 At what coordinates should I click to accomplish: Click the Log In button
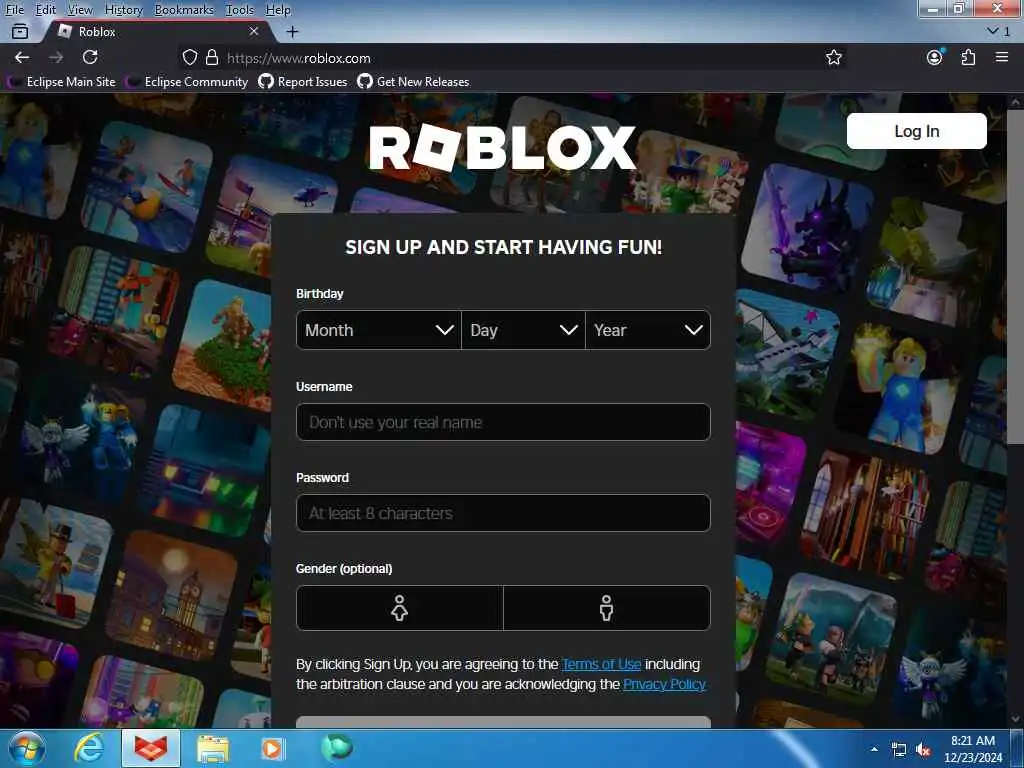coord(916,131)
